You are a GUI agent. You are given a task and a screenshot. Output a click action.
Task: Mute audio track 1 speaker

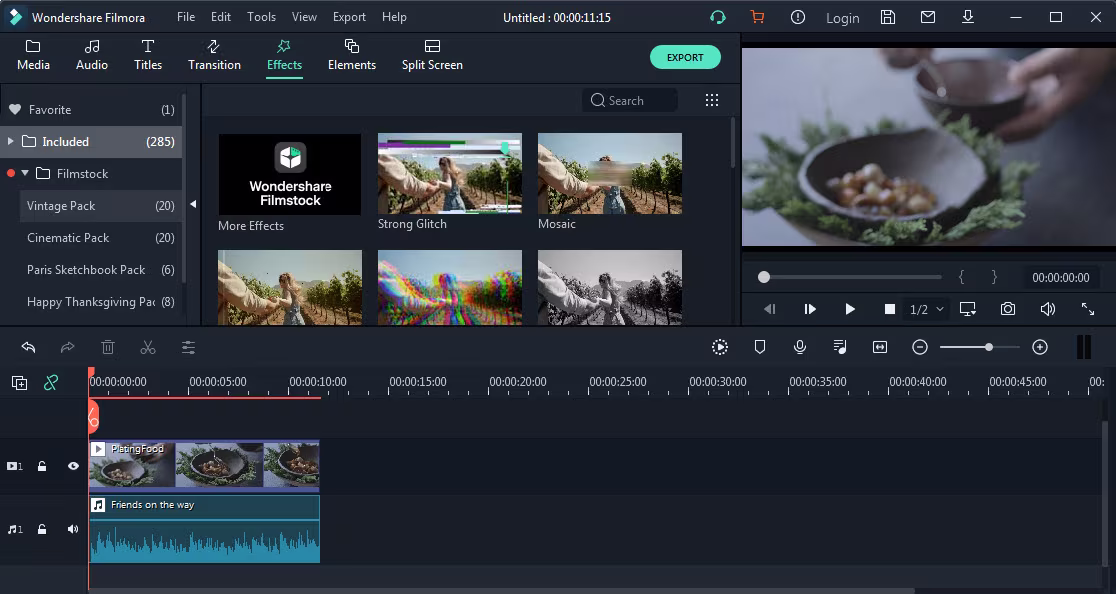73,529
